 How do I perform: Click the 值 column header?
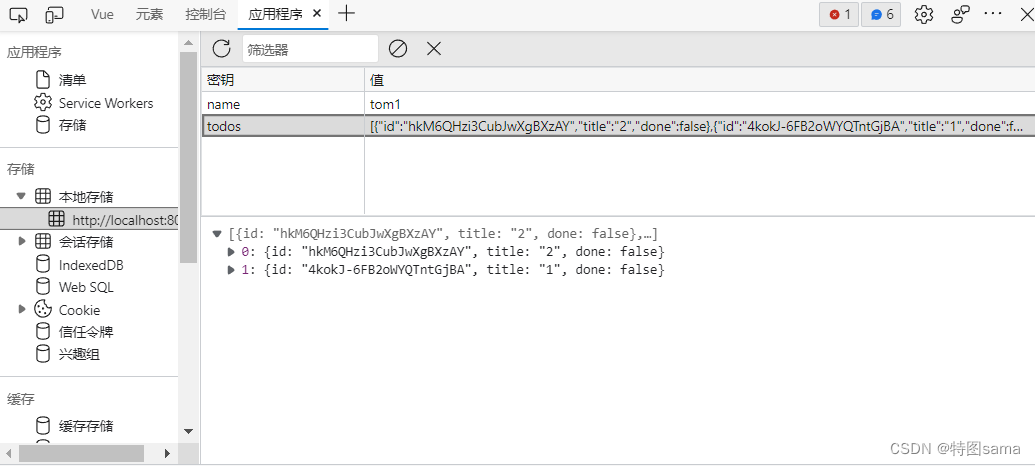tap(700, 80)
